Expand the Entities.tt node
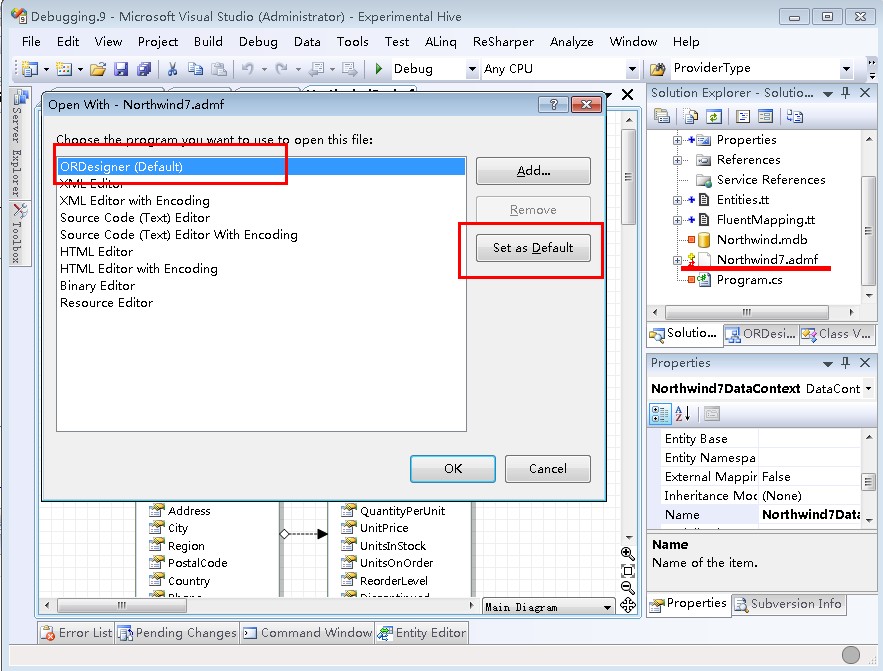 pyautogui.click(x=677, y=200)
